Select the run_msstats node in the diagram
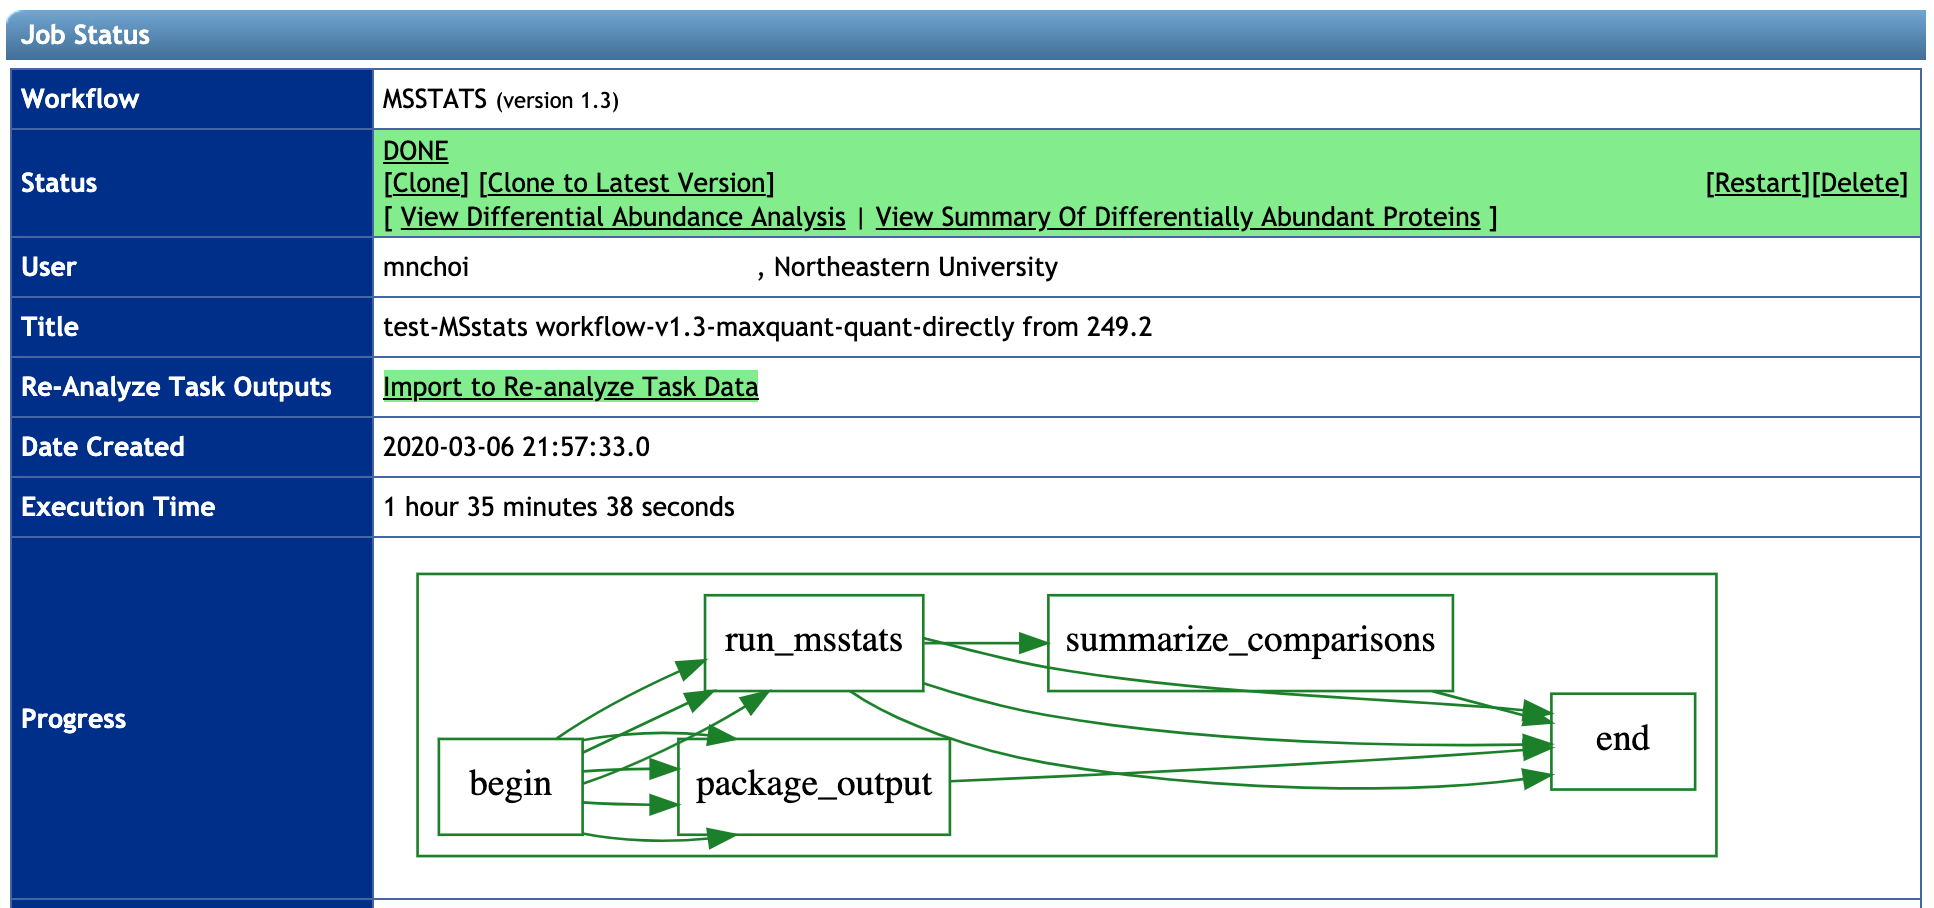 [x=813, y=642]
